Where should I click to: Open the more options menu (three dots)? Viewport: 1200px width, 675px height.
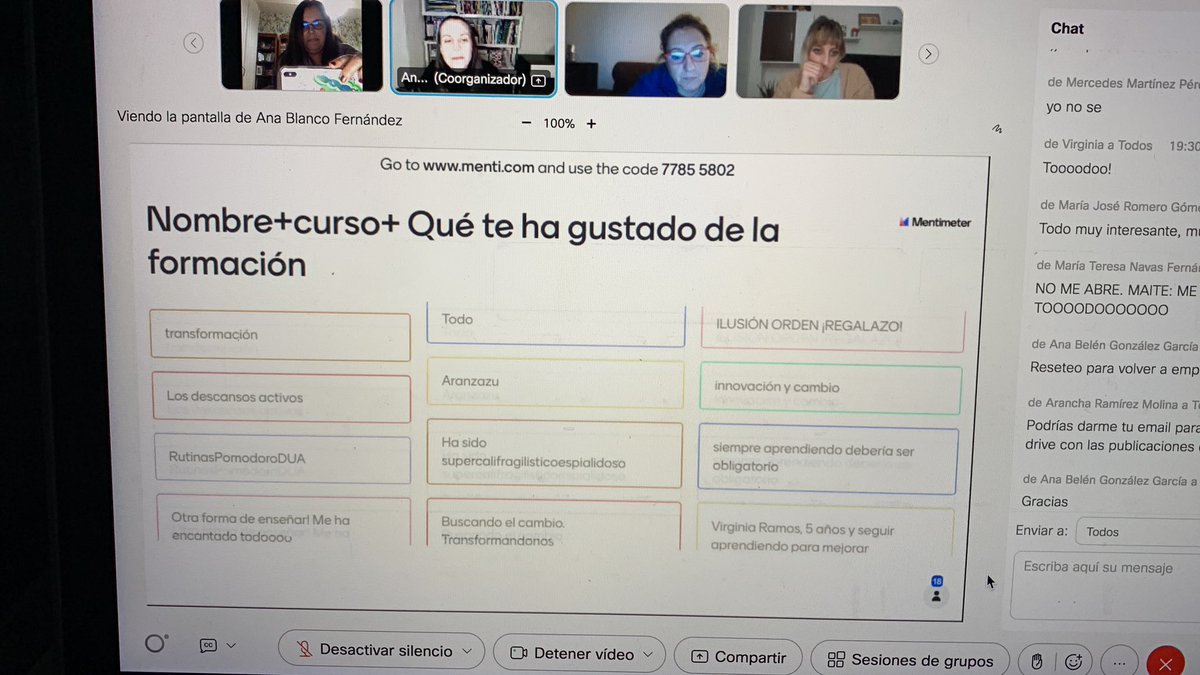[x=1119, y=661]
